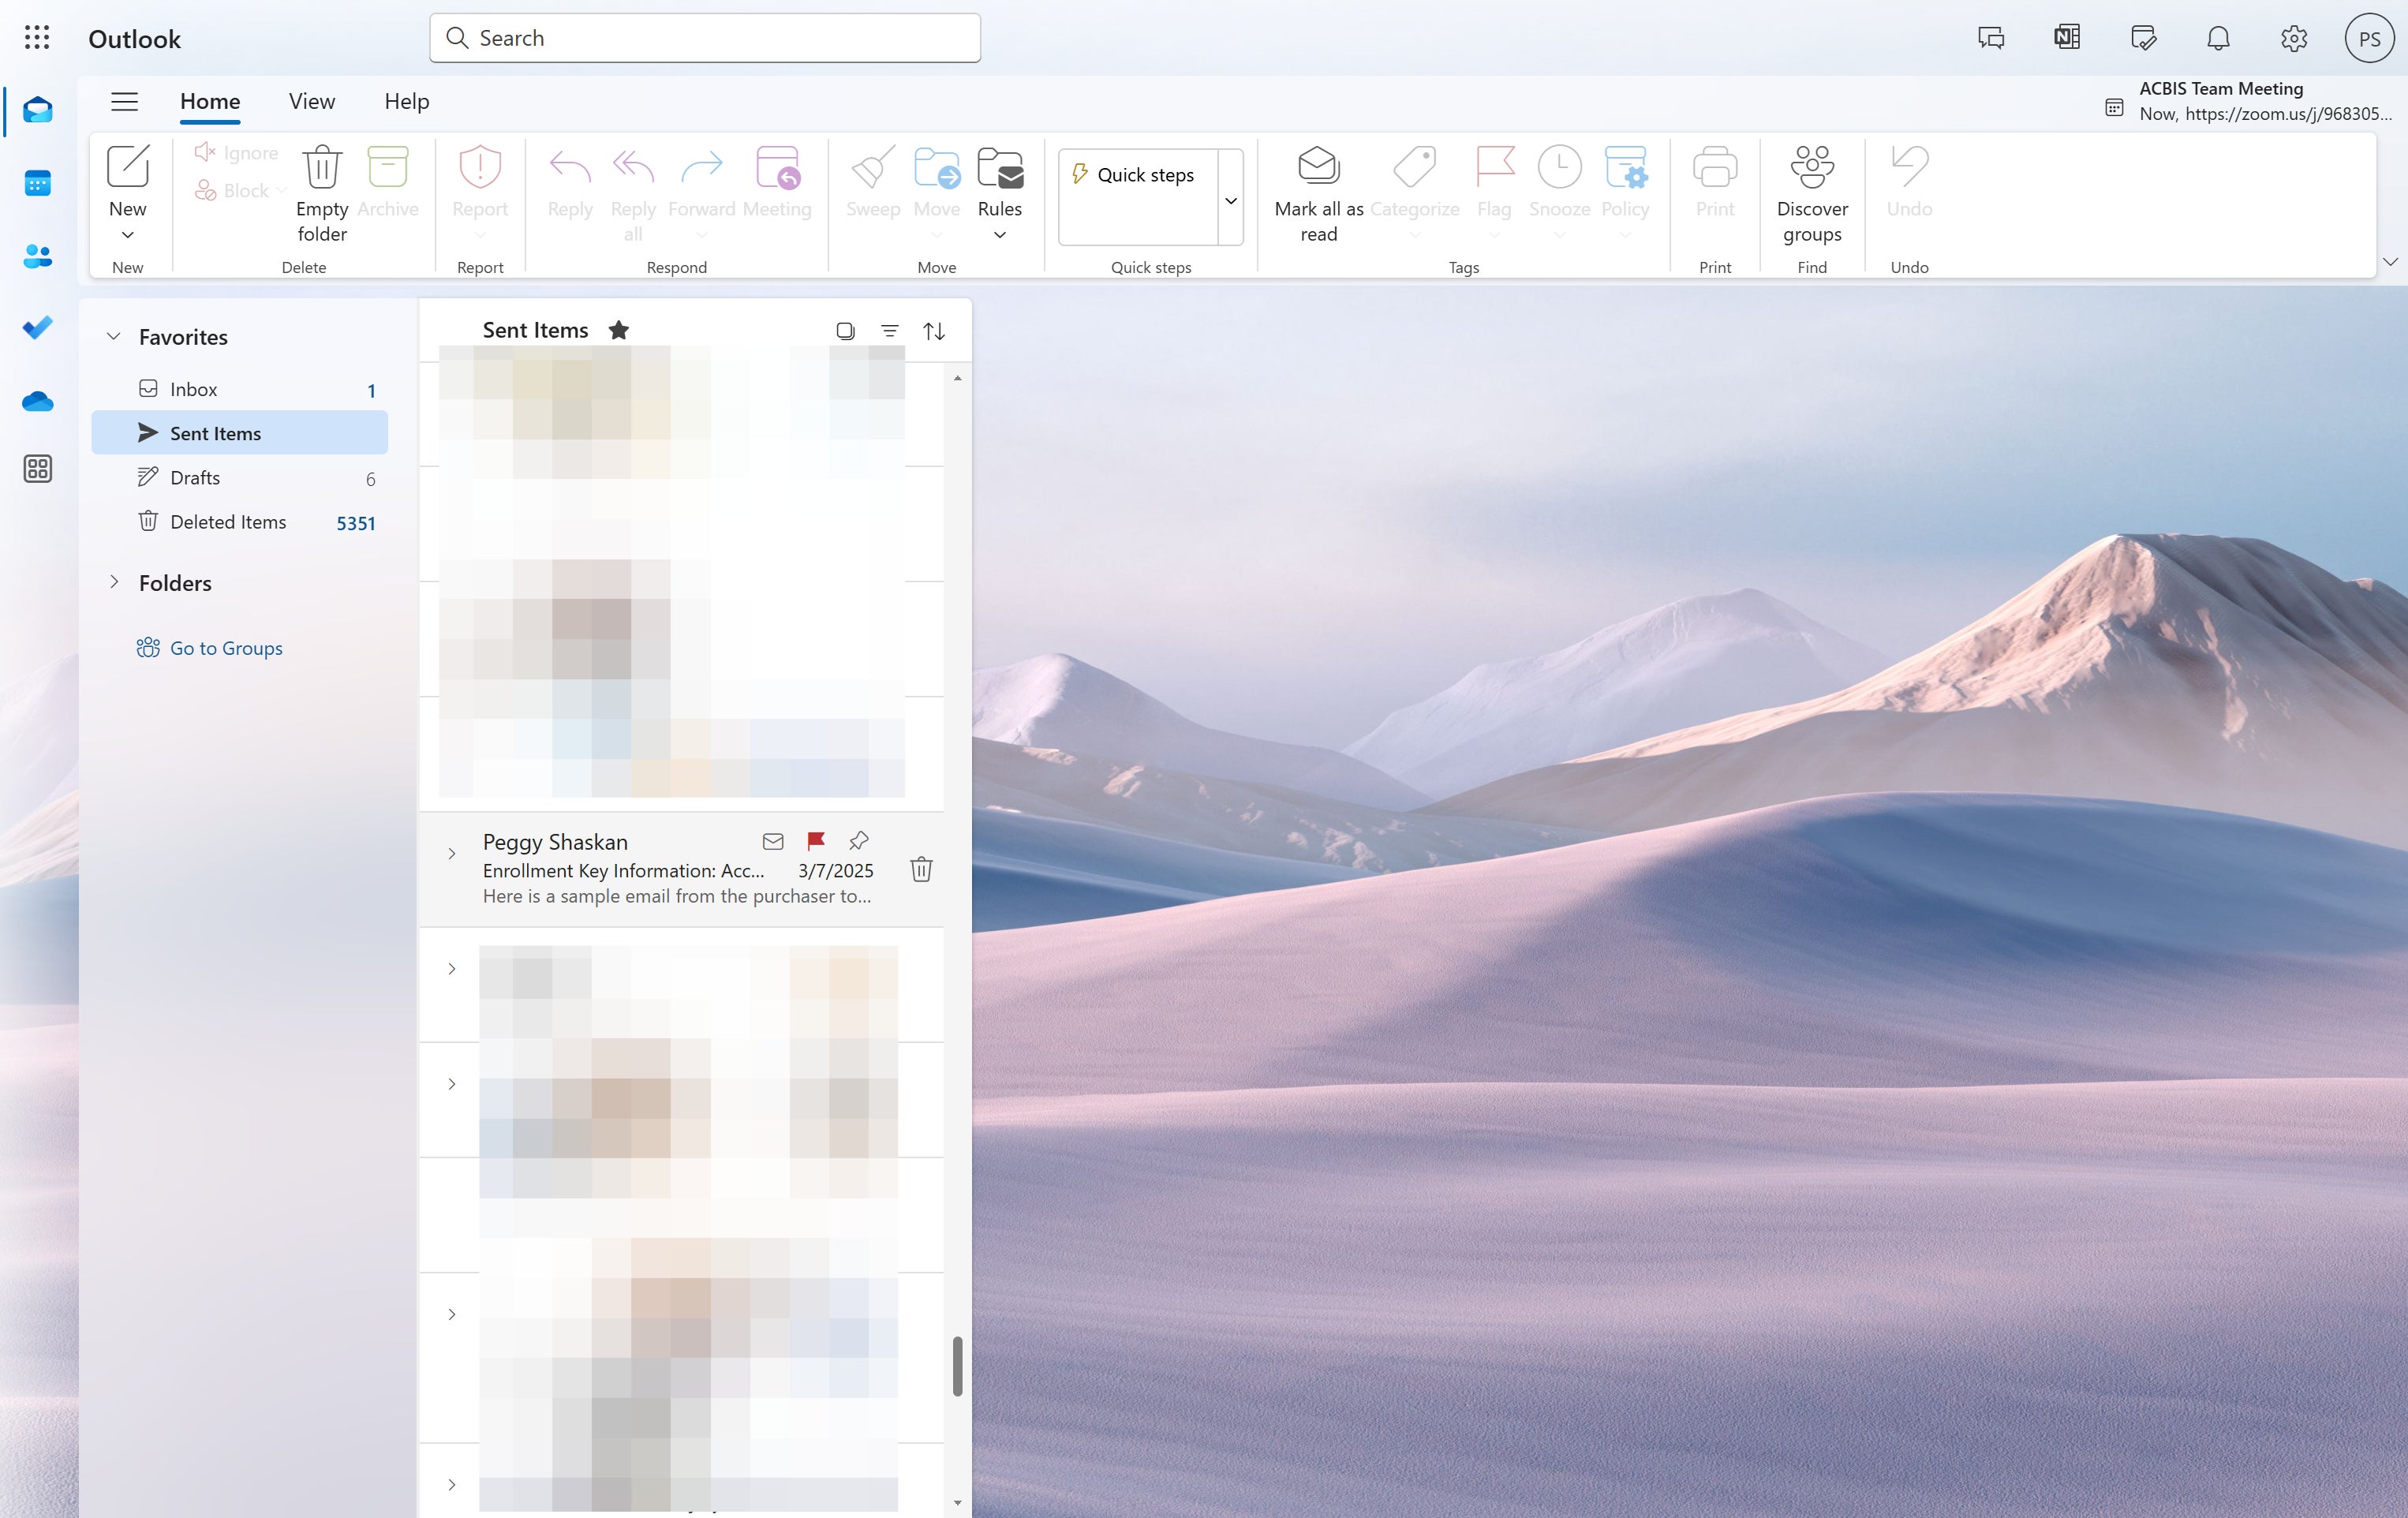Collapse the Favorites section

[x=114, y=336]
